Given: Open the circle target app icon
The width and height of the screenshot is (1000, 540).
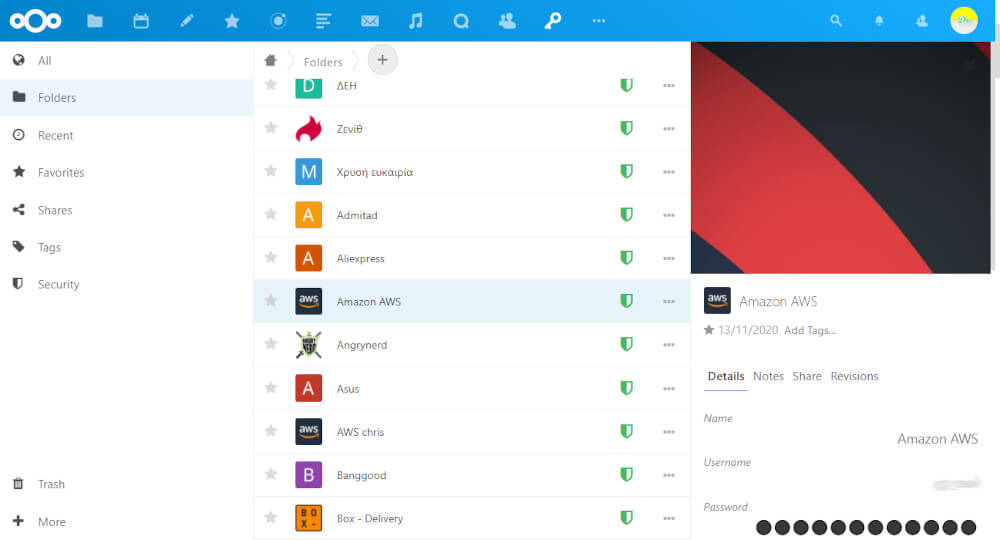Looking at the screenshot, I should tap(278, 21).
